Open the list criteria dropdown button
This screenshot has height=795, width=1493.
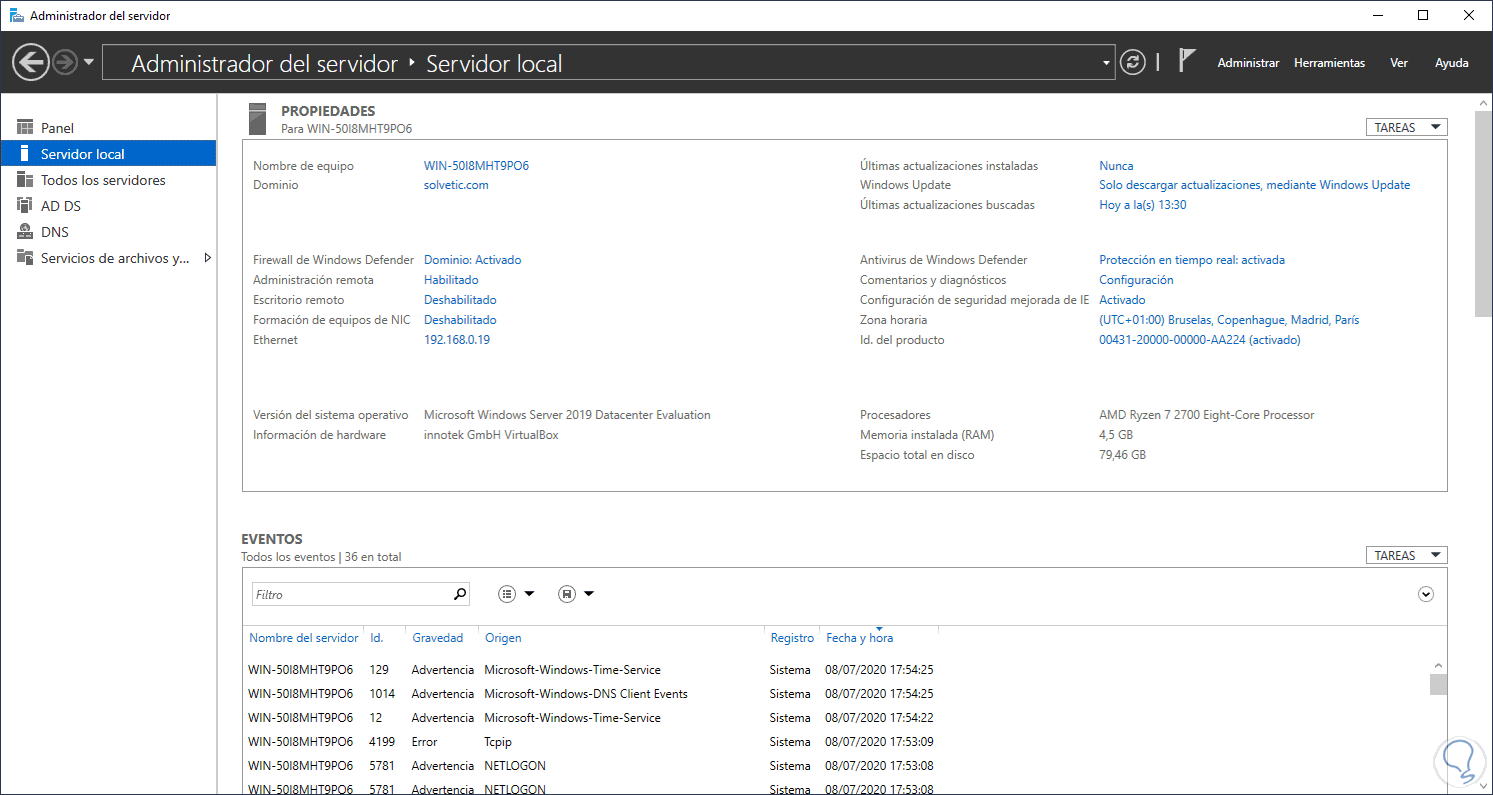point(516,594)
